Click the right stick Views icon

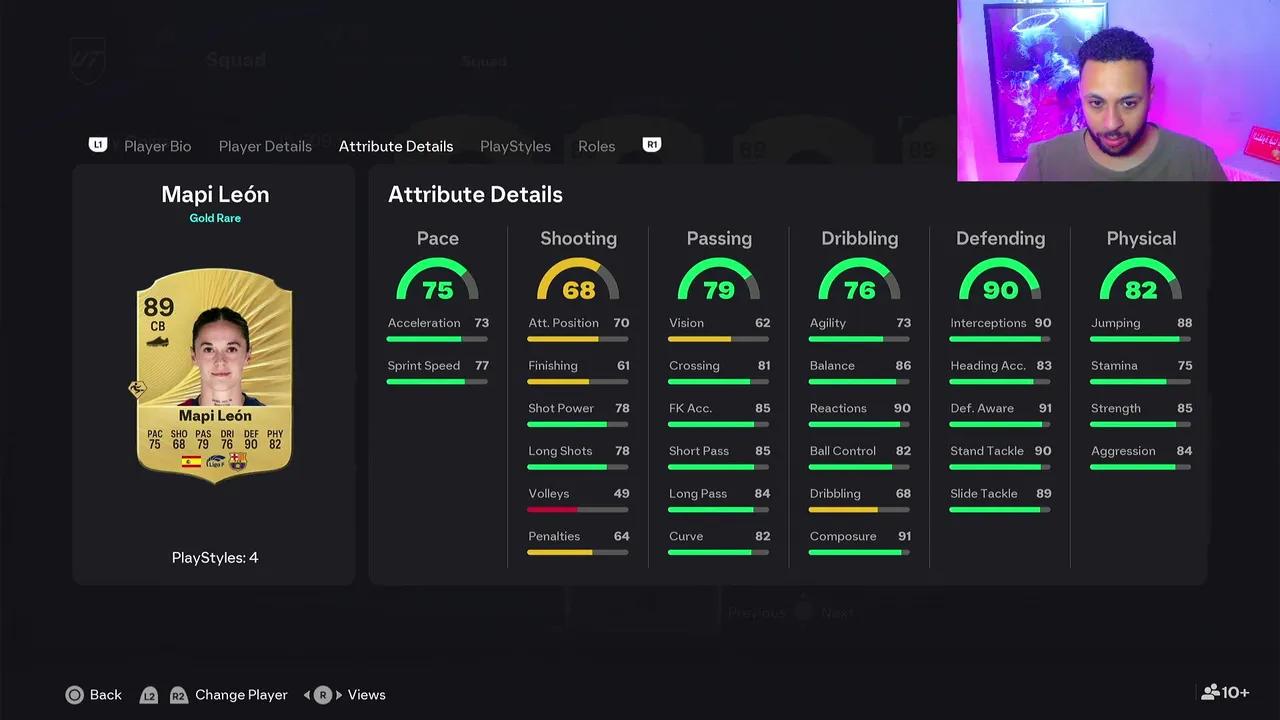point(323,695)
